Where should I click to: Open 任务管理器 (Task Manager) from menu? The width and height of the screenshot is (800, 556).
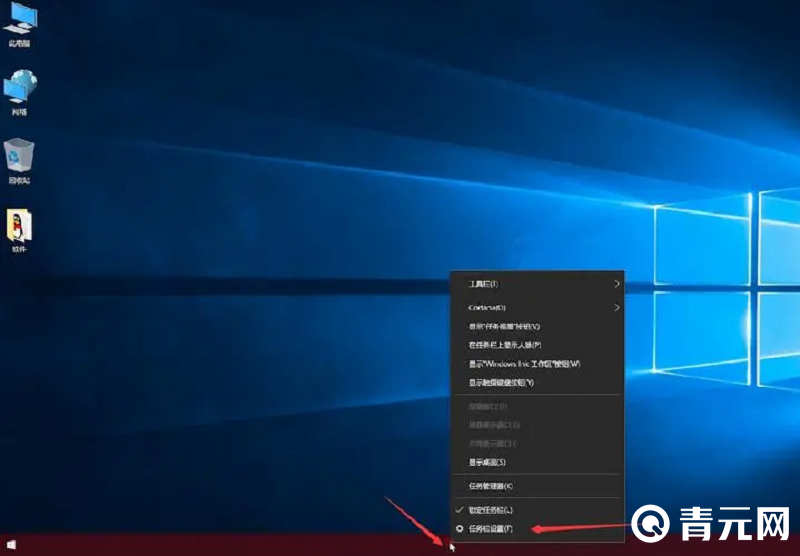[538, 486]
